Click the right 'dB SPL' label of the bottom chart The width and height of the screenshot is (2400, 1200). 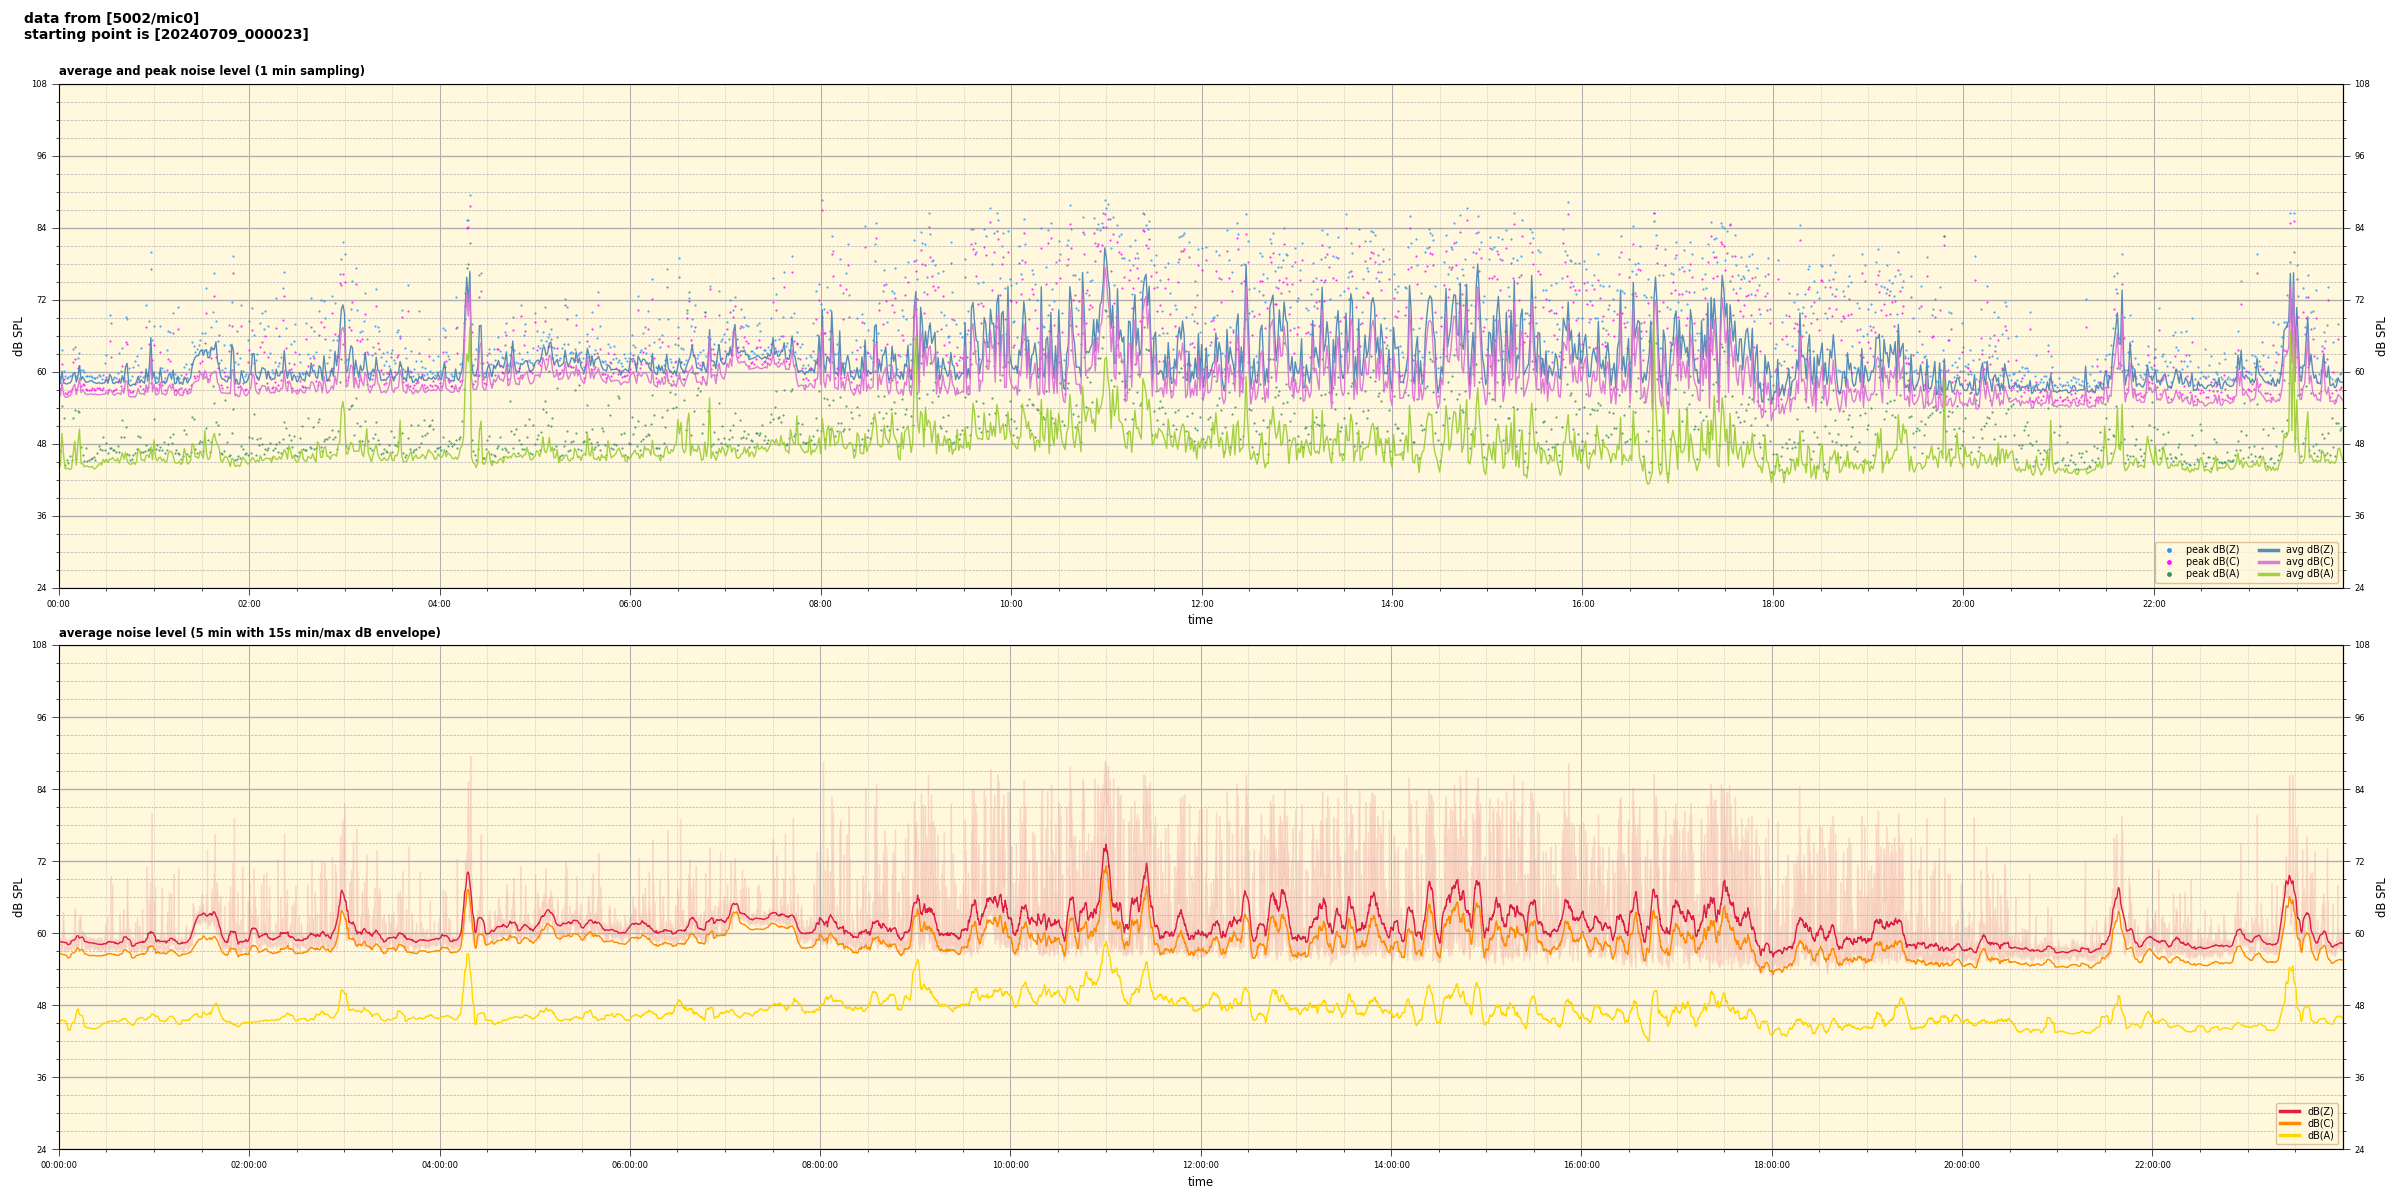2381,897
